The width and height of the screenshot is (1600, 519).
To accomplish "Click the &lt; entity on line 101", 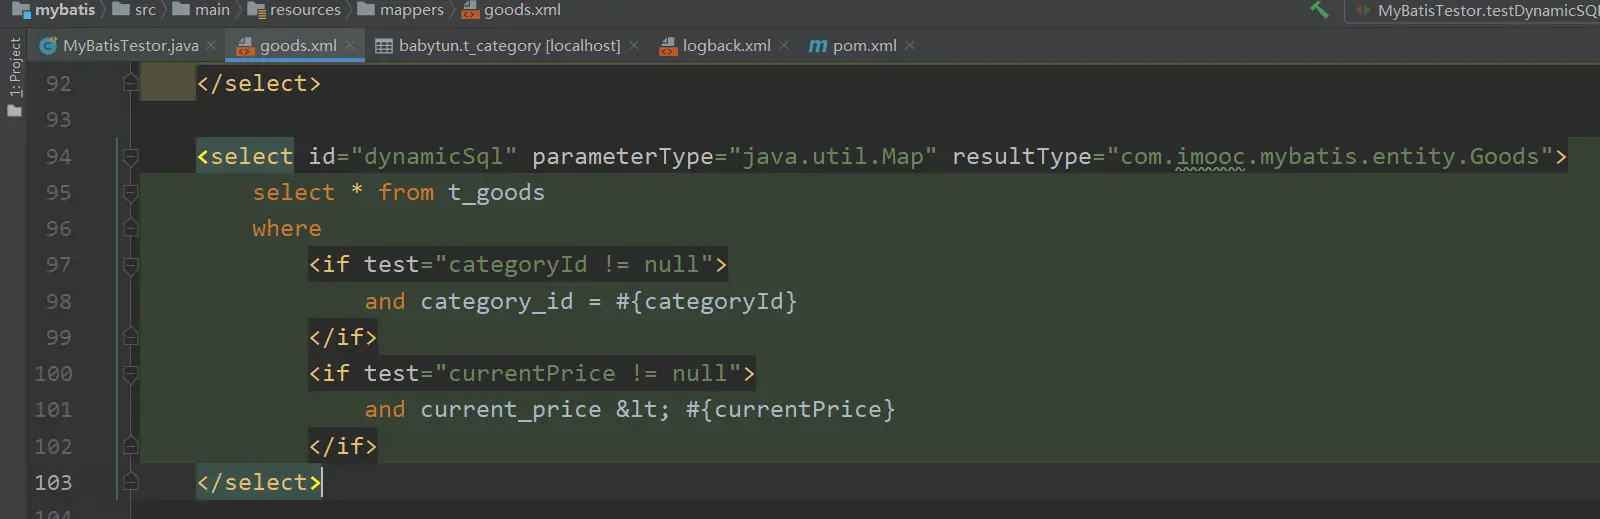I will [x=643, y=410].
